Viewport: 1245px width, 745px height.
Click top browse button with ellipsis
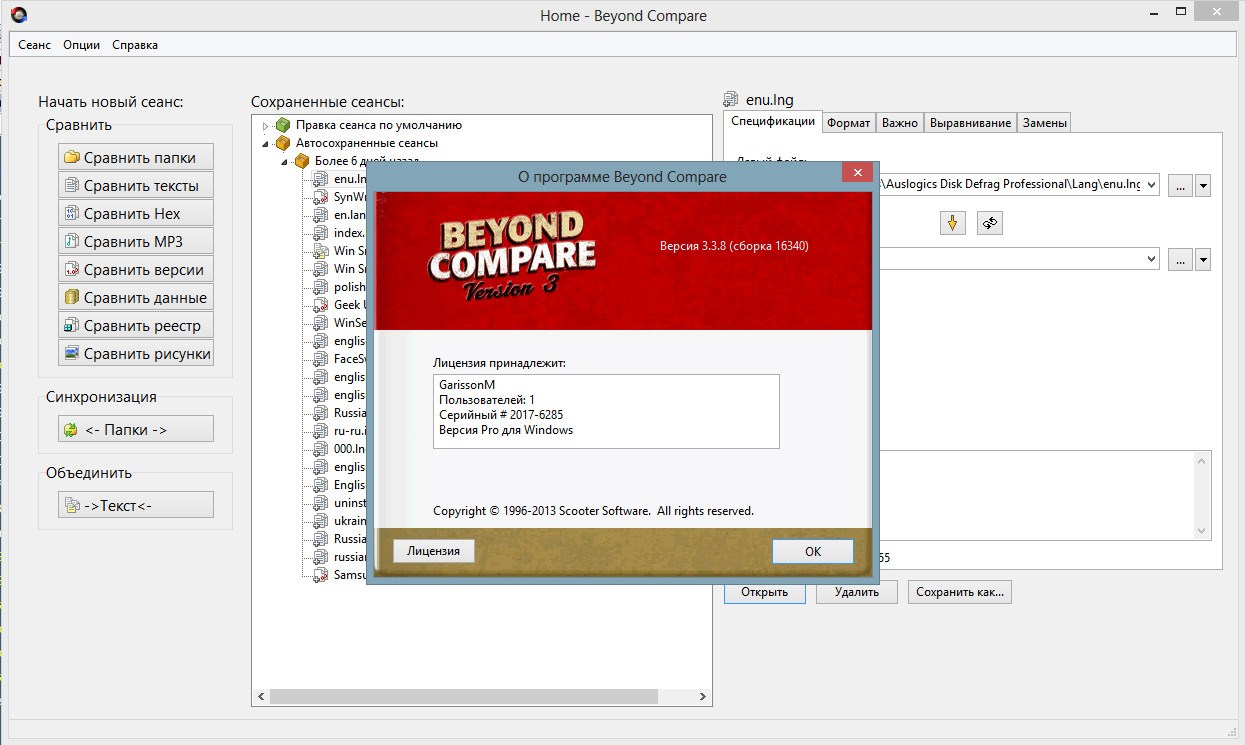coord(1180,185)
